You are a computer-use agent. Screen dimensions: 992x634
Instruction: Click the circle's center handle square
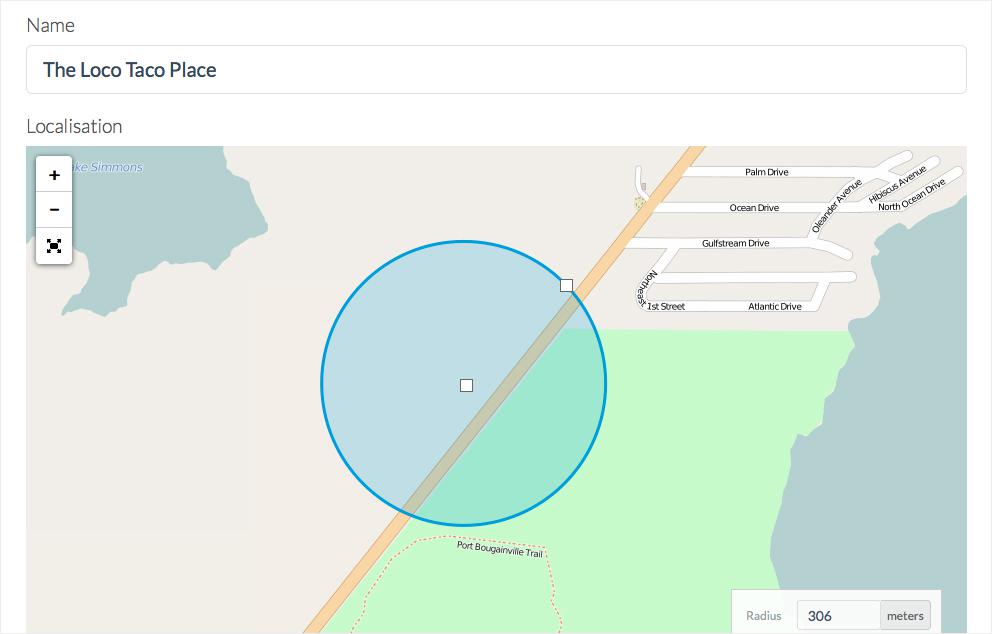pos(466,385)
